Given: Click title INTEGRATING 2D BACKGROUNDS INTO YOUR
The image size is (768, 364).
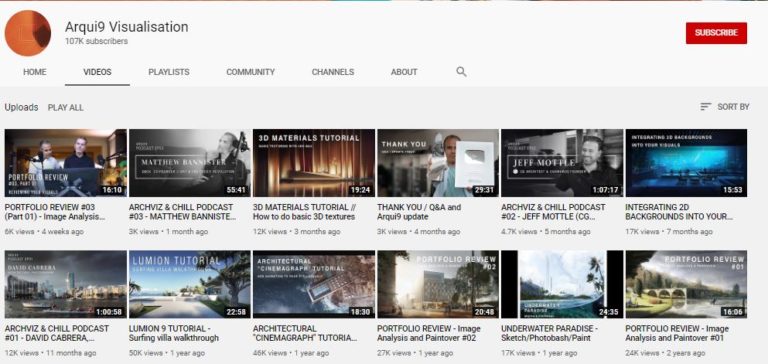Looking at the screenshot, I should click(679, 212).
